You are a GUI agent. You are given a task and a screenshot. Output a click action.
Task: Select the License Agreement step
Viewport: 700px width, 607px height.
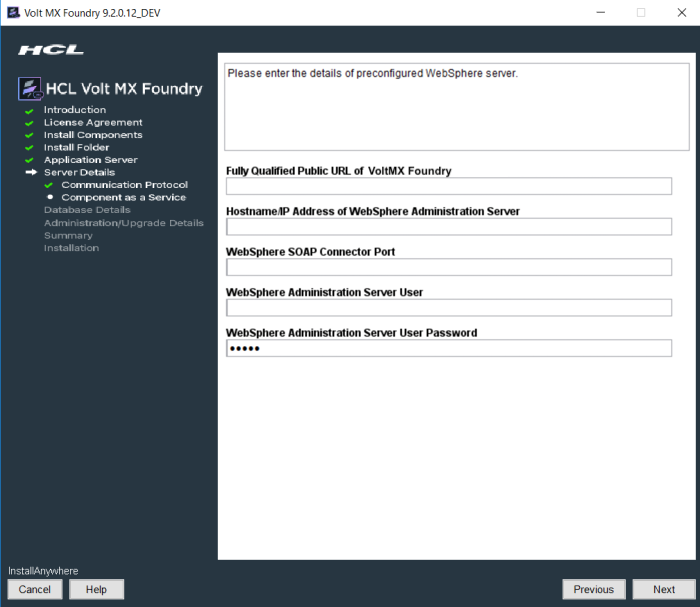[x=93, y=122]
